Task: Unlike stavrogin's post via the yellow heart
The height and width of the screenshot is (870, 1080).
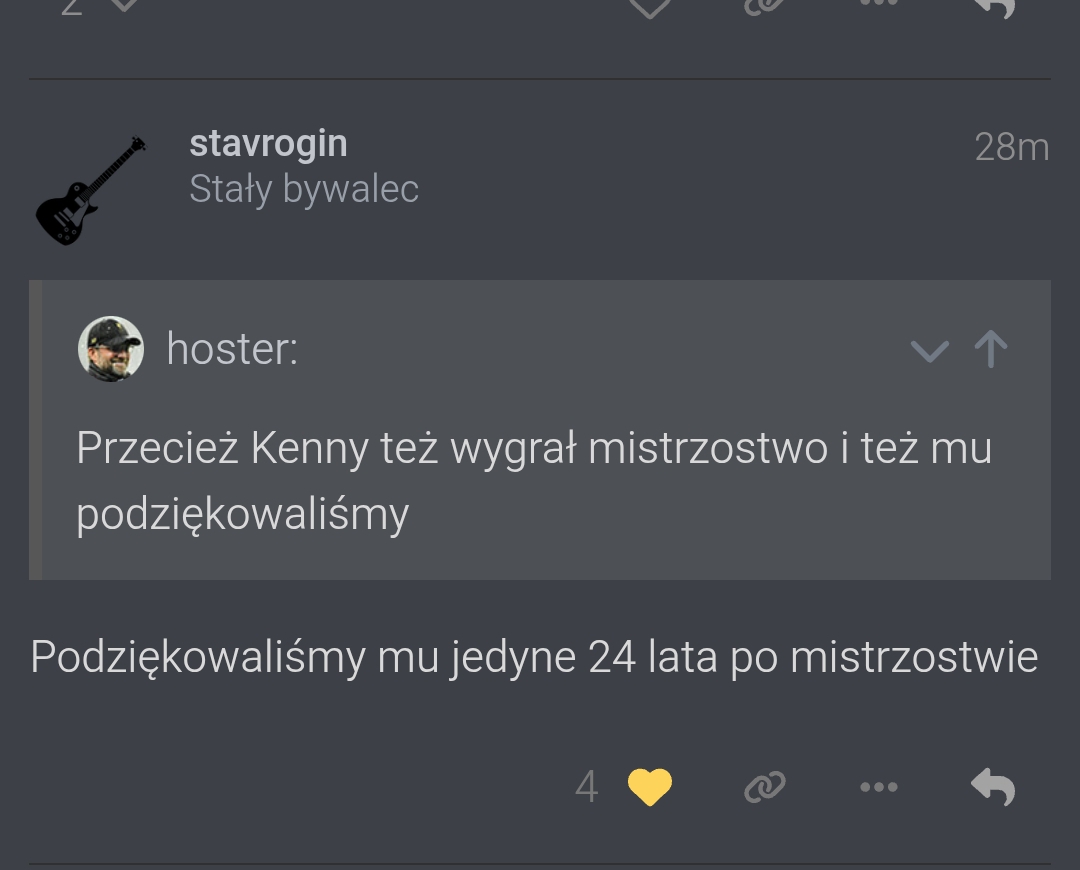Action: tap(650, 787)
